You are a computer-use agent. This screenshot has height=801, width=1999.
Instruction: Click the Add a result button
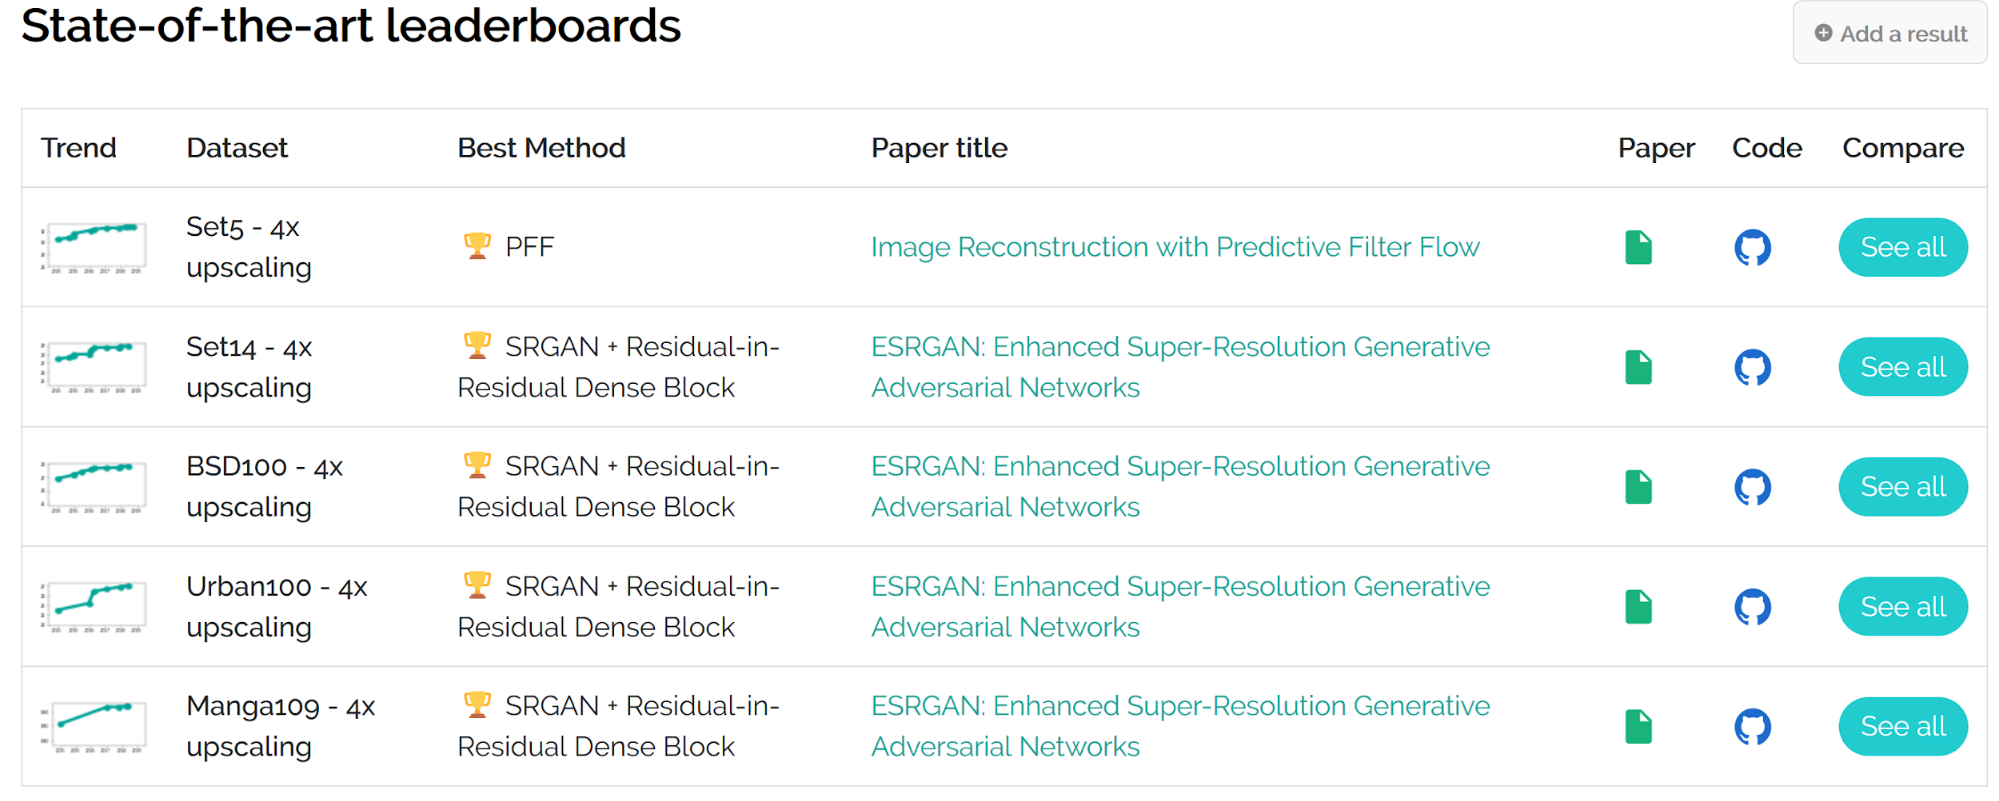[x=1890, y=33]
